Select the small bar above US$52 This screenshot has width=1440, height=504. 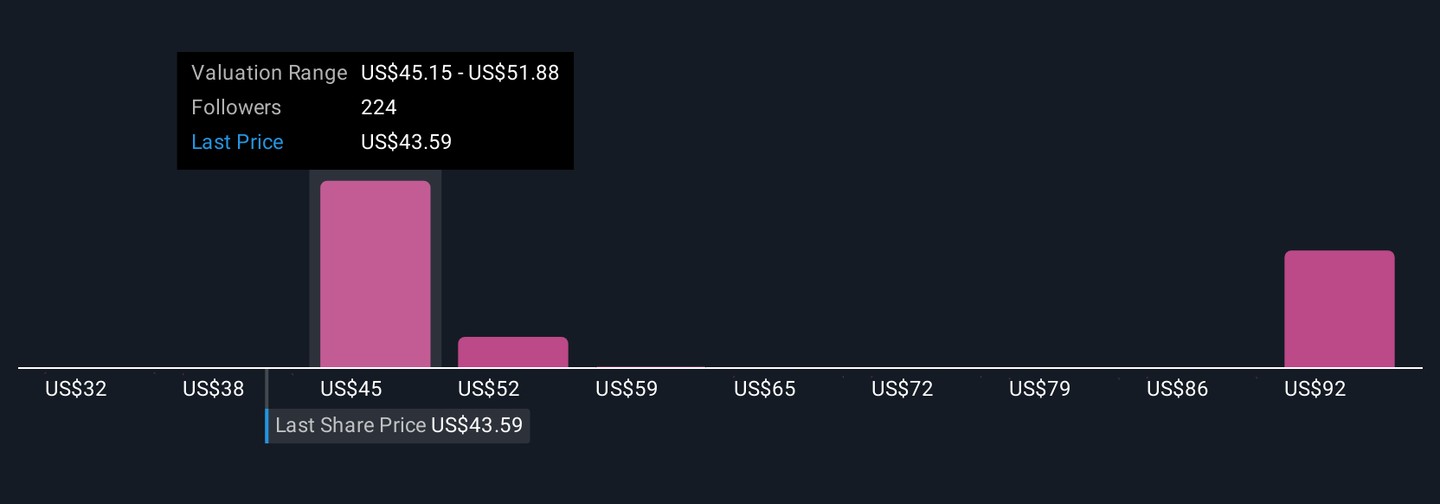(513, 352)
